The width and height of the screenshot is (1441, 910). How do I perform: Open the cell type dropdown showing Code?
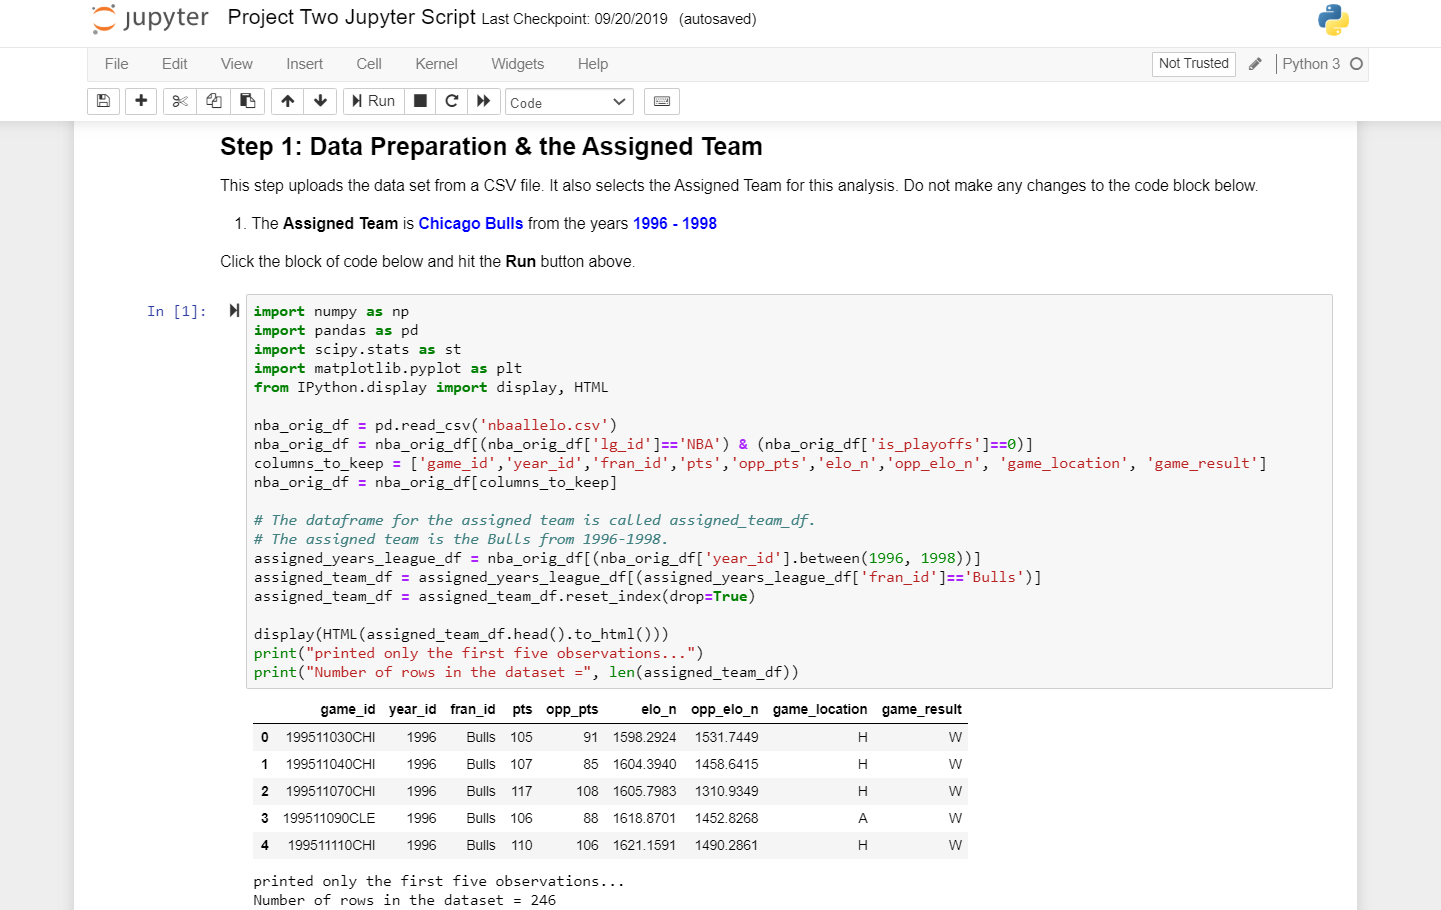click(568, 101)
